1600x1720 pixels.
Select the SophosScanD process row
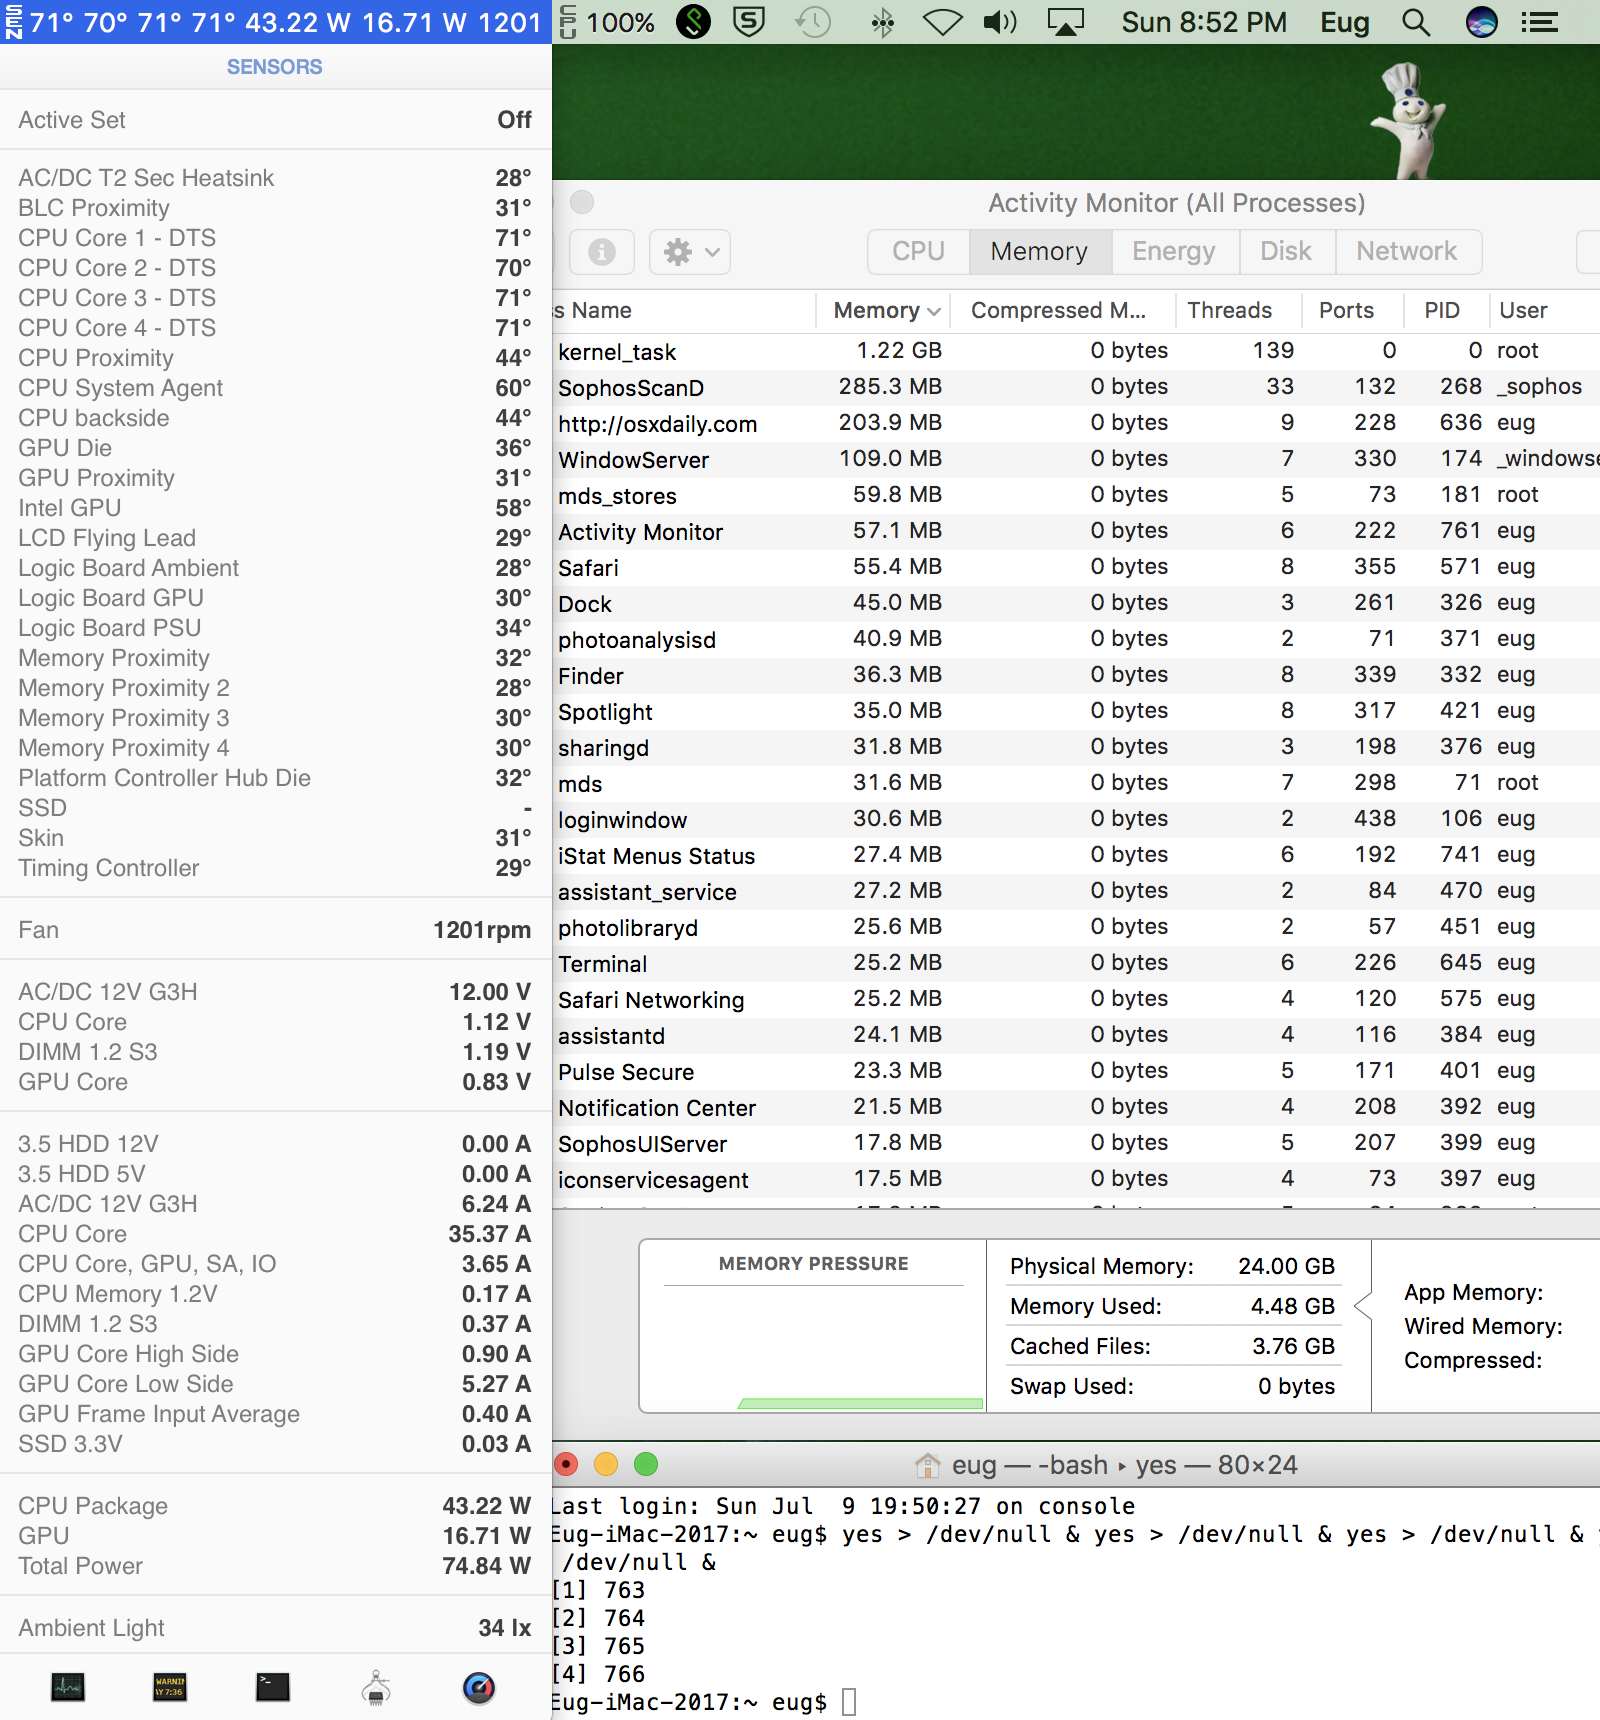[1076, 387]
